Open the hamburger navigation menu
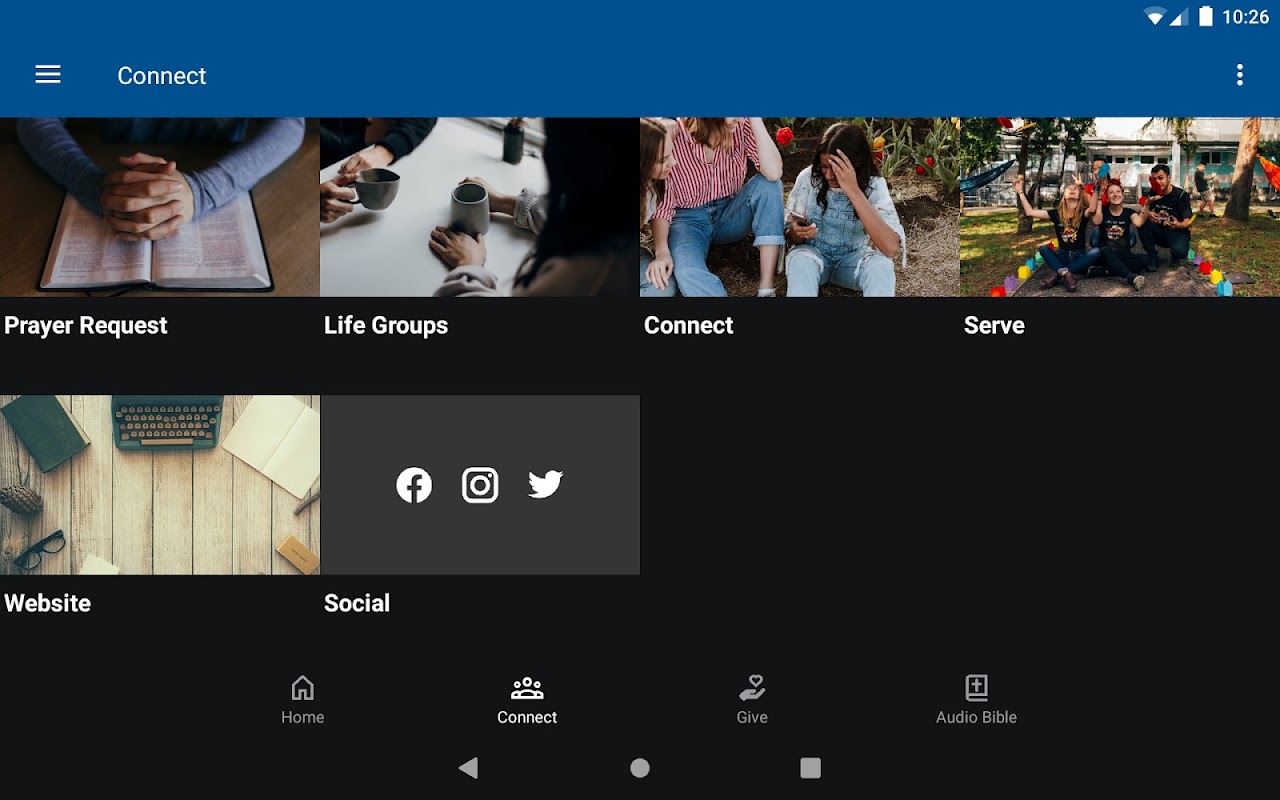Screen dimensions: 1280x800 click(48, 75)
